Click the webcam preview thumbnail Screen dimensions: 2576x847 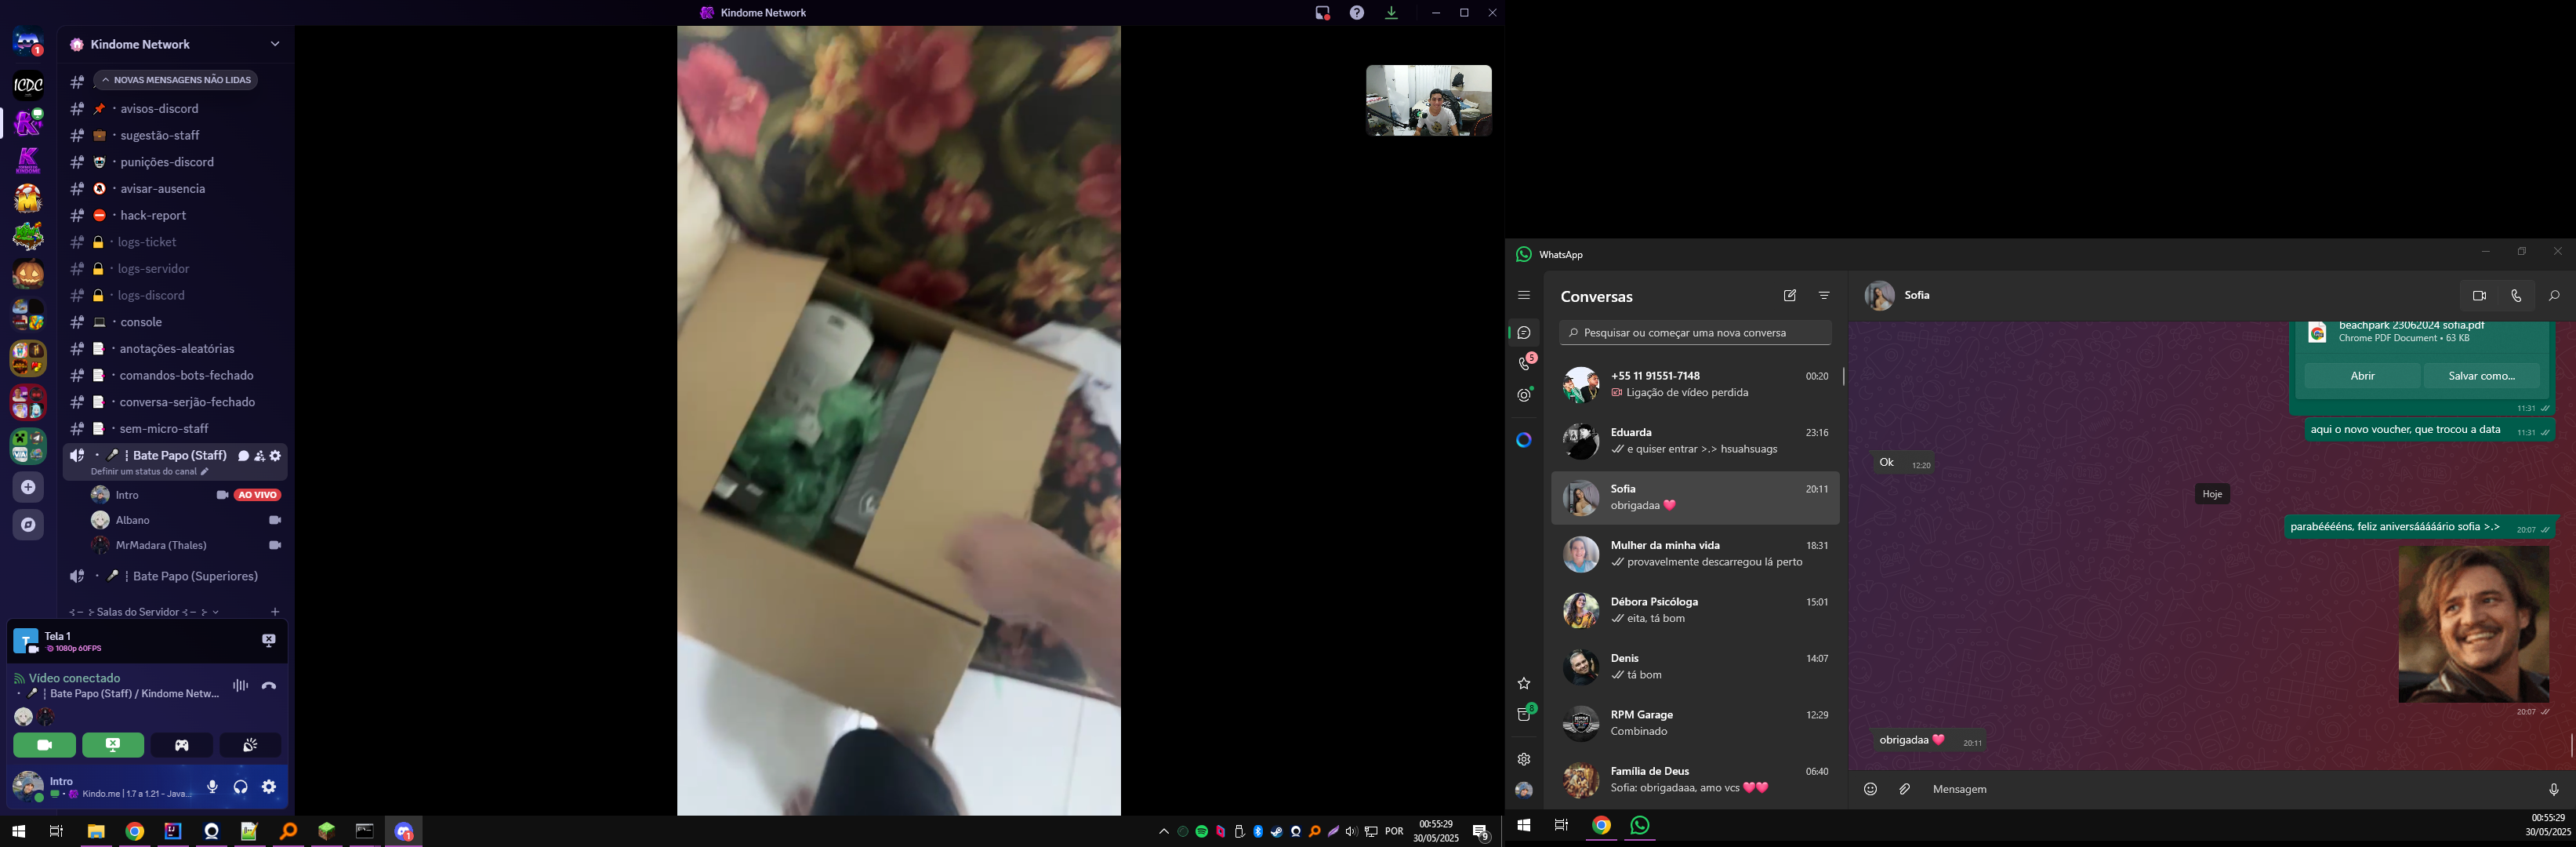(x=1429, y=100)
